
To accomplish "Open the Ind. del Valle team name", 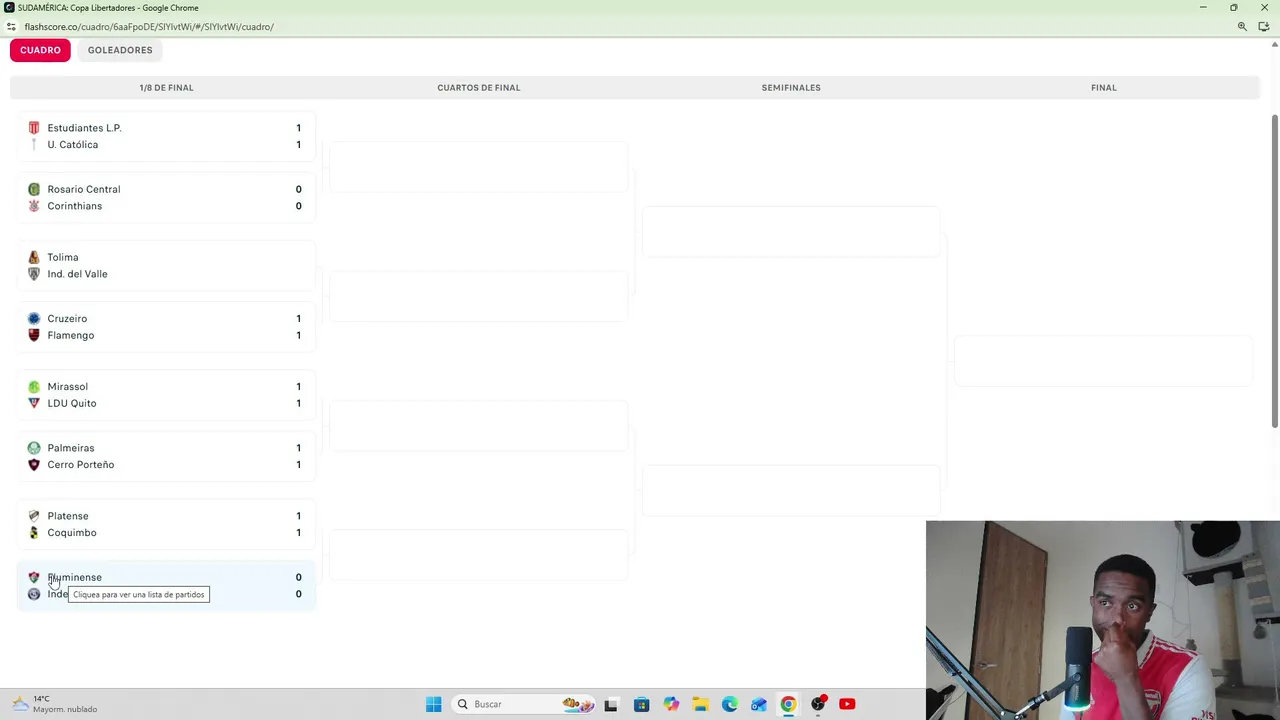I will [x=77, y=274].
